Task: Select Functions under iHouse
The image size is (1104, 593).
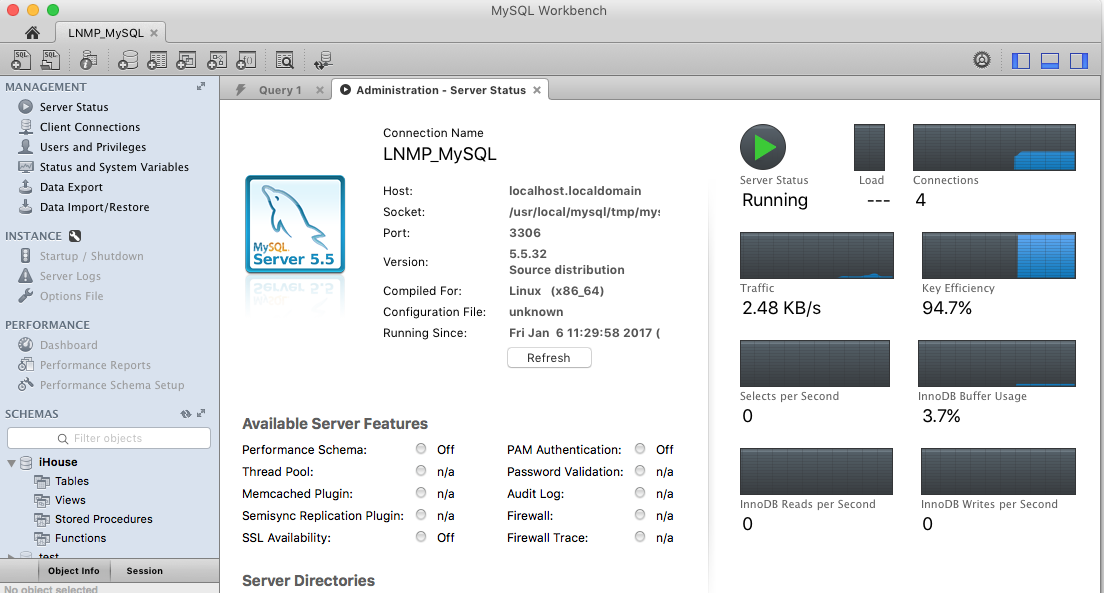Action: tap(80, 538)
